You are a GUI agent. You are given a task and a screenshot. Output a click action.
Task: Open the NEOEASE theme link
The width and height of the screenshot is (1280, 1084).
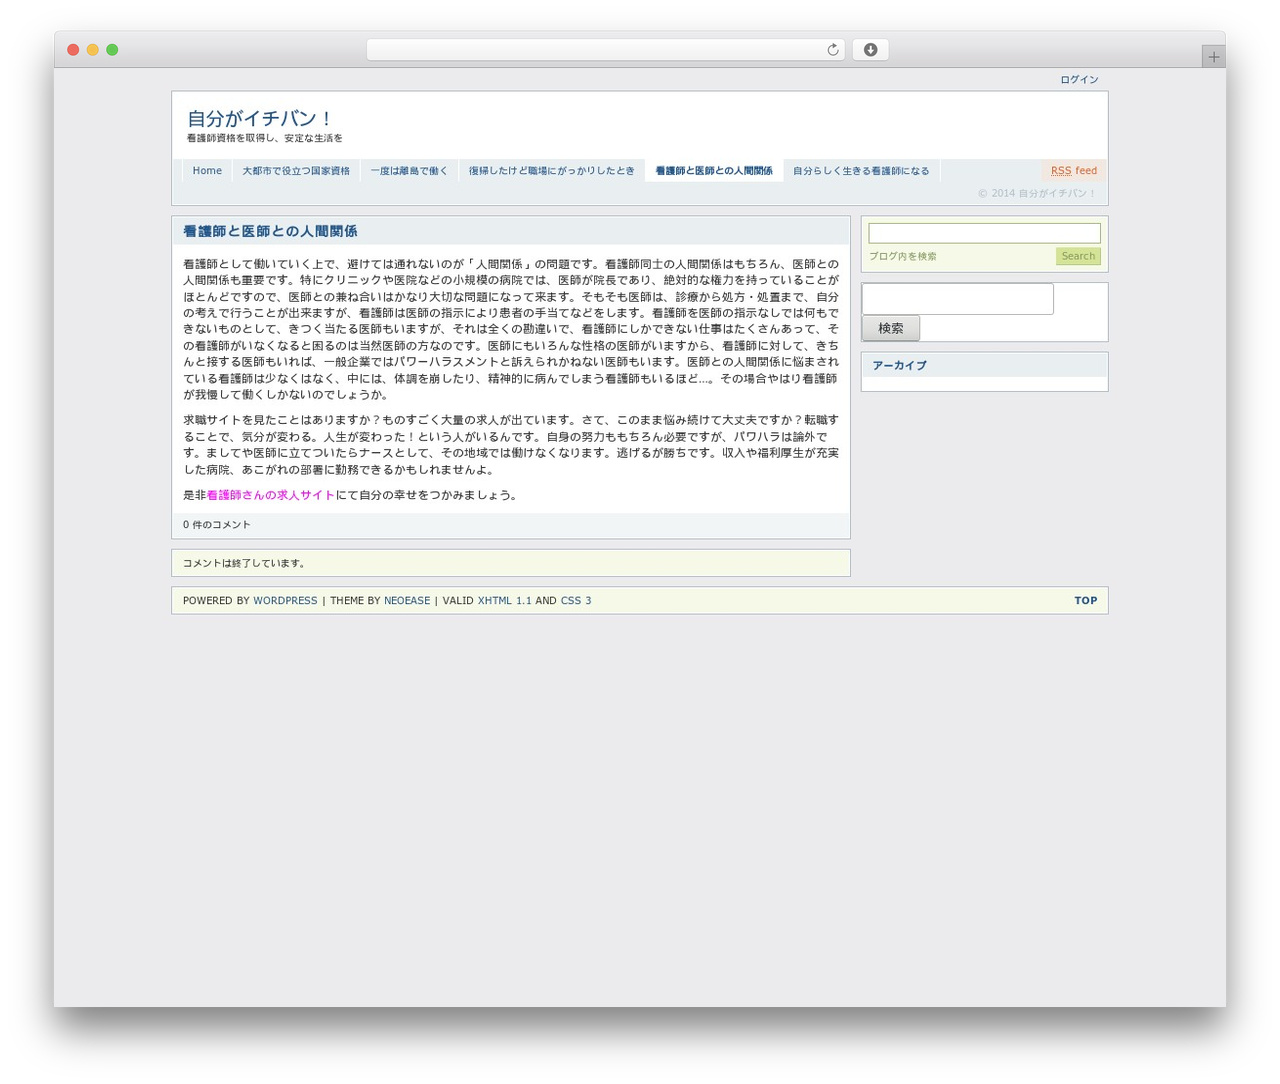[x=407, y=601]
